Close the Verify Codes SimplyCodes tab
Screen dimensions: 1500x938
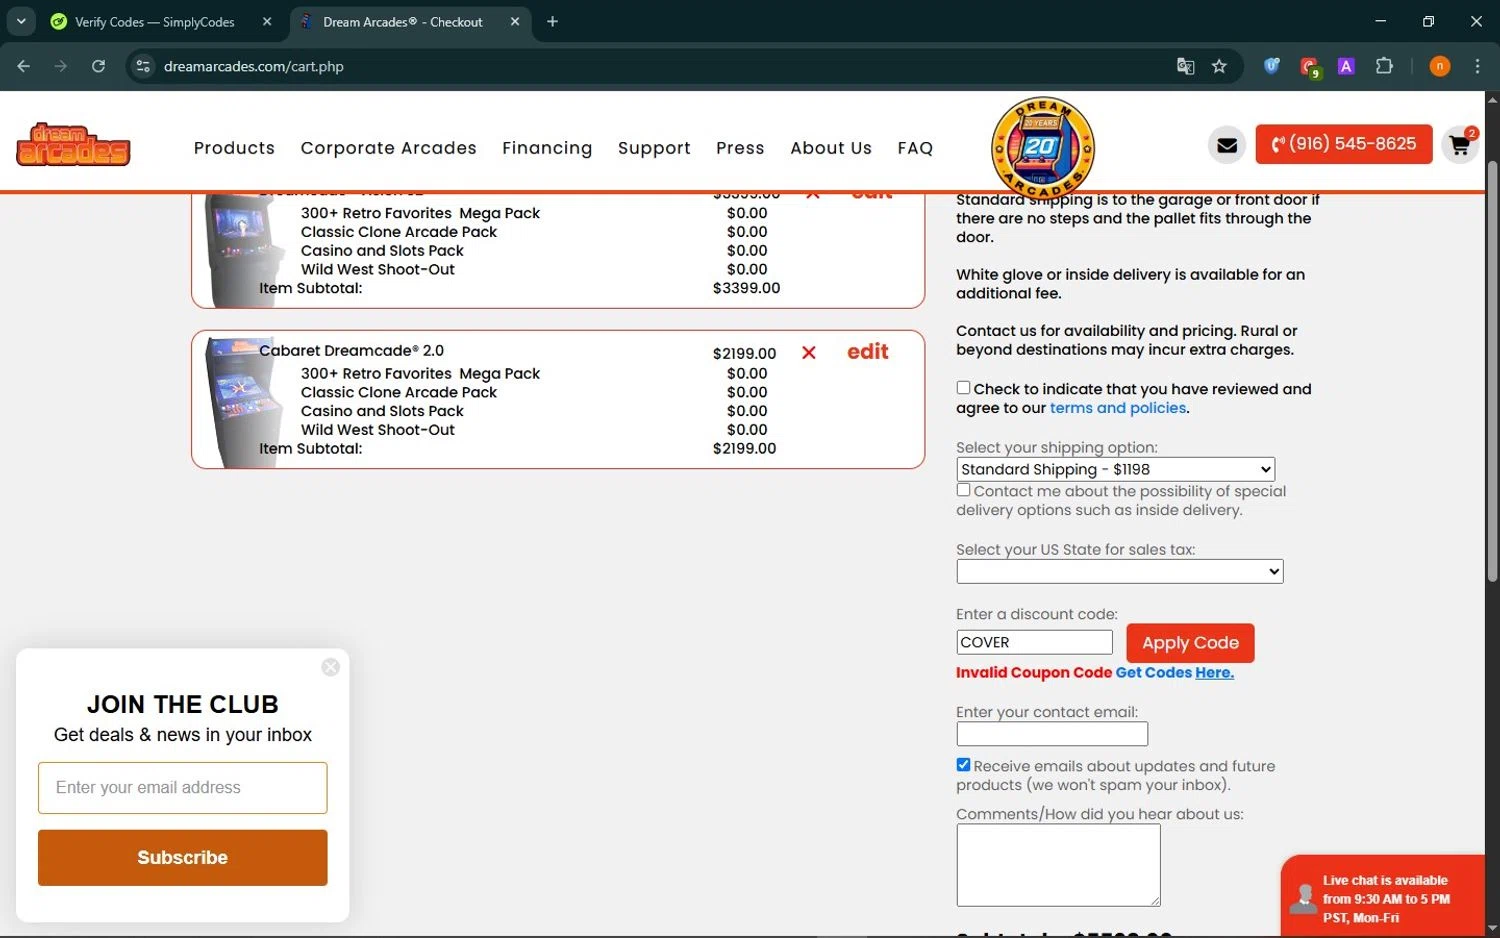tap(267, 21)
